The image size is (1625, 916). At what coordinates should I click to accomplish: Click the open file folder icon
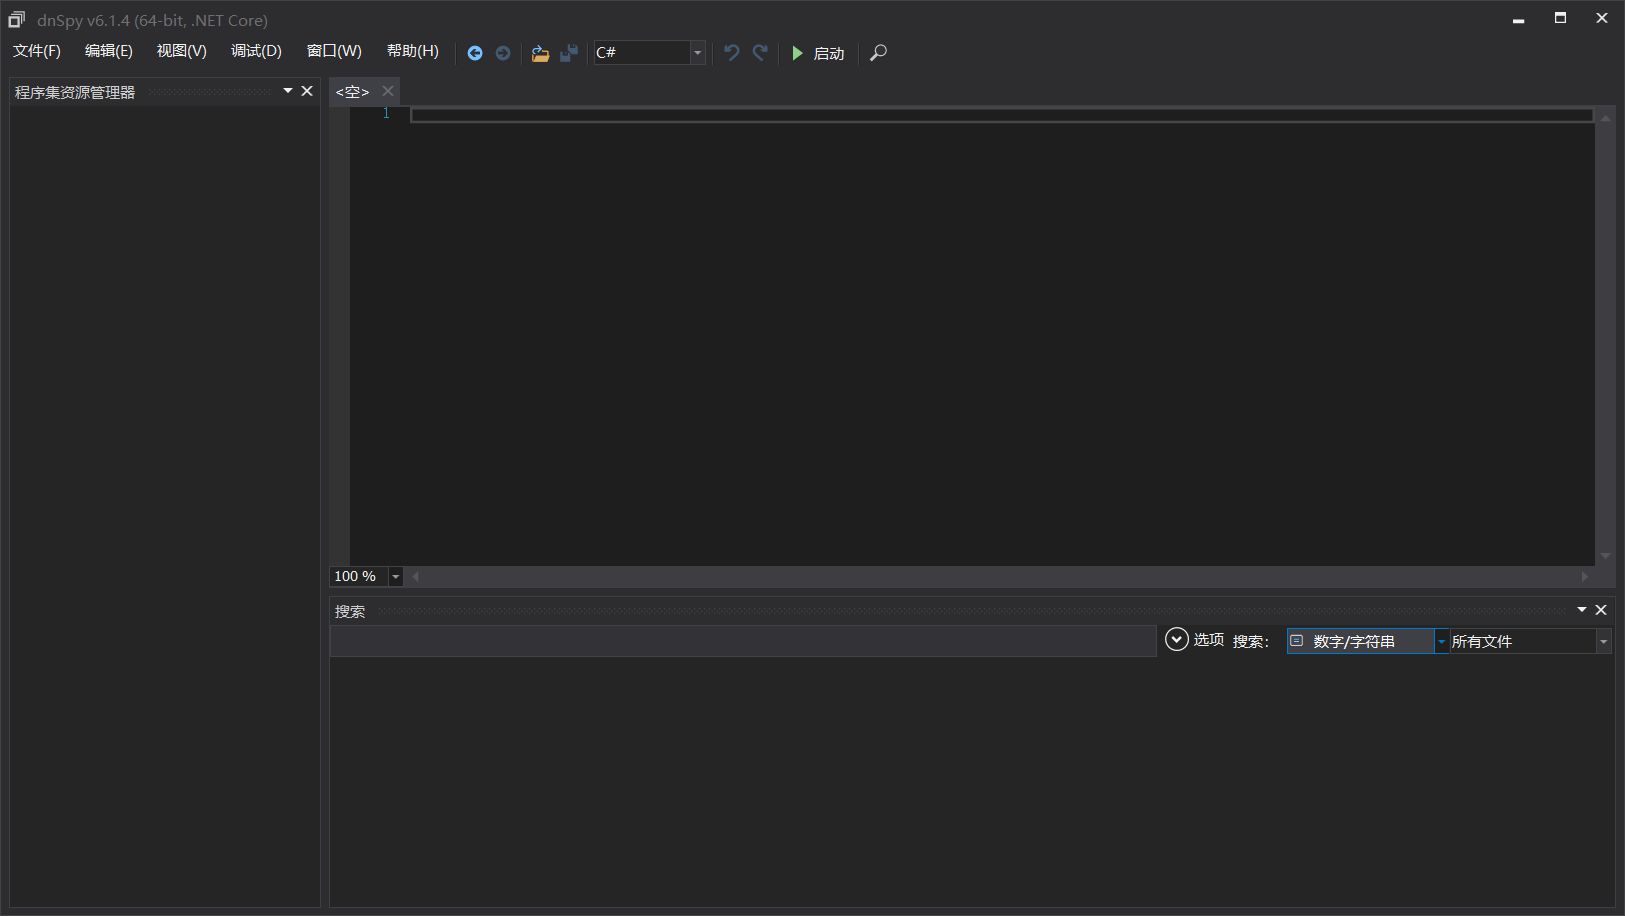(x=540, y=53)
